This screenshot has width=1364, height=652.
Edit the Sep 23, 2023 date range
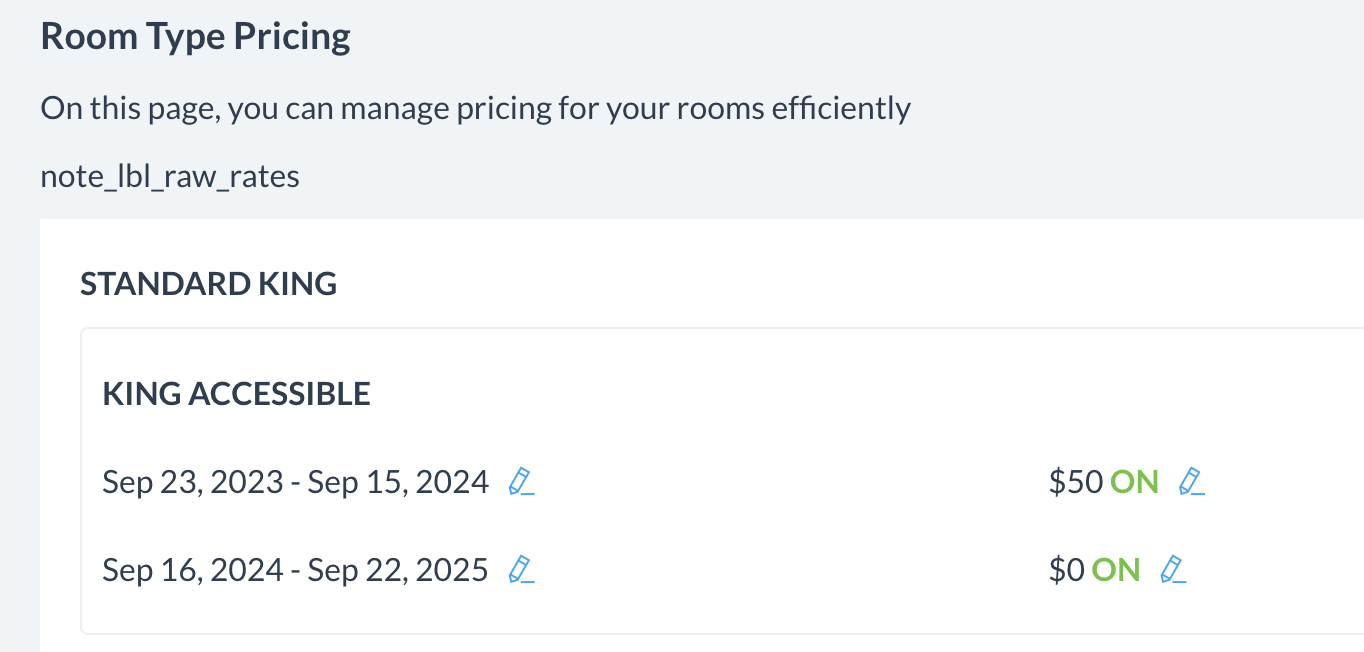pyautogui.click(x=521, y=482)
